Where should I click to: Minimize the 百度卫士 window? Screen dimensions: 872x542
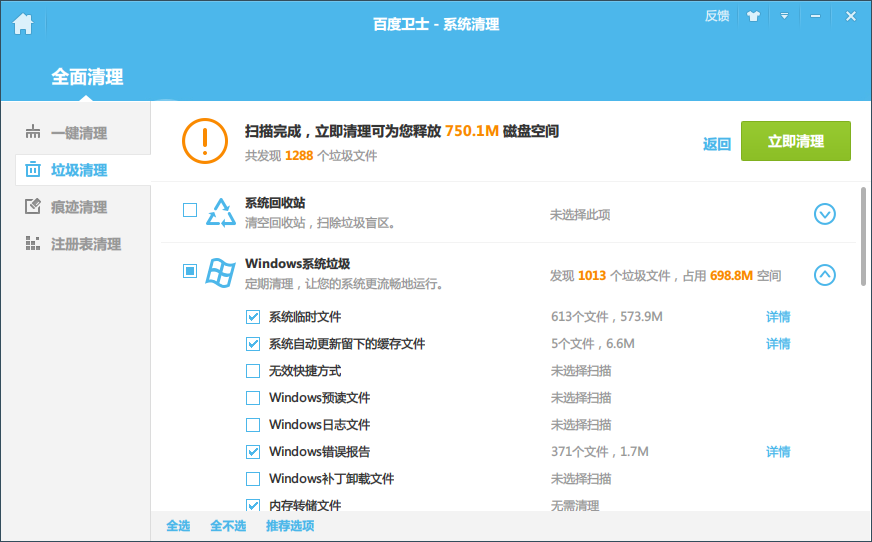815,16
